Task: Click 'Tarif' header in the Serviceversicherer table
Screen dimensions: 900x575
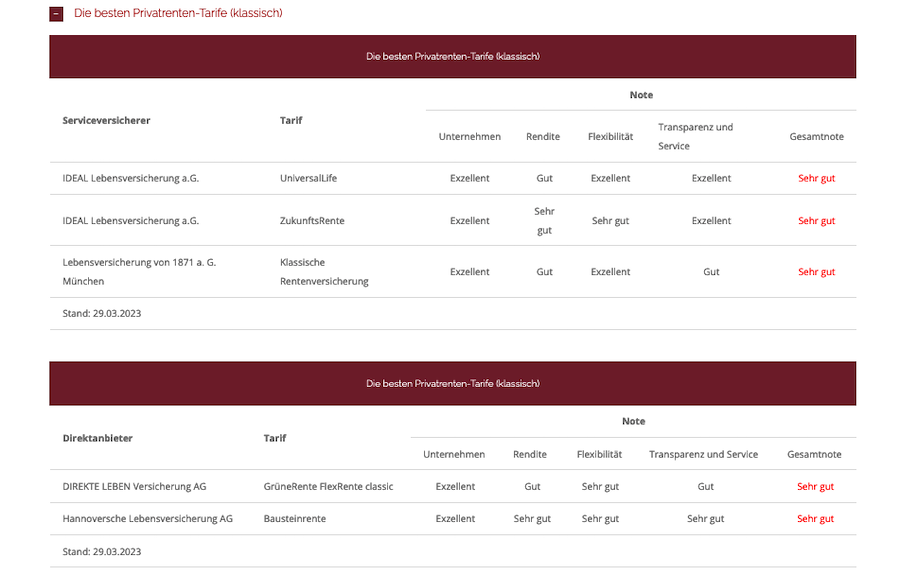Action: (291, 121)
